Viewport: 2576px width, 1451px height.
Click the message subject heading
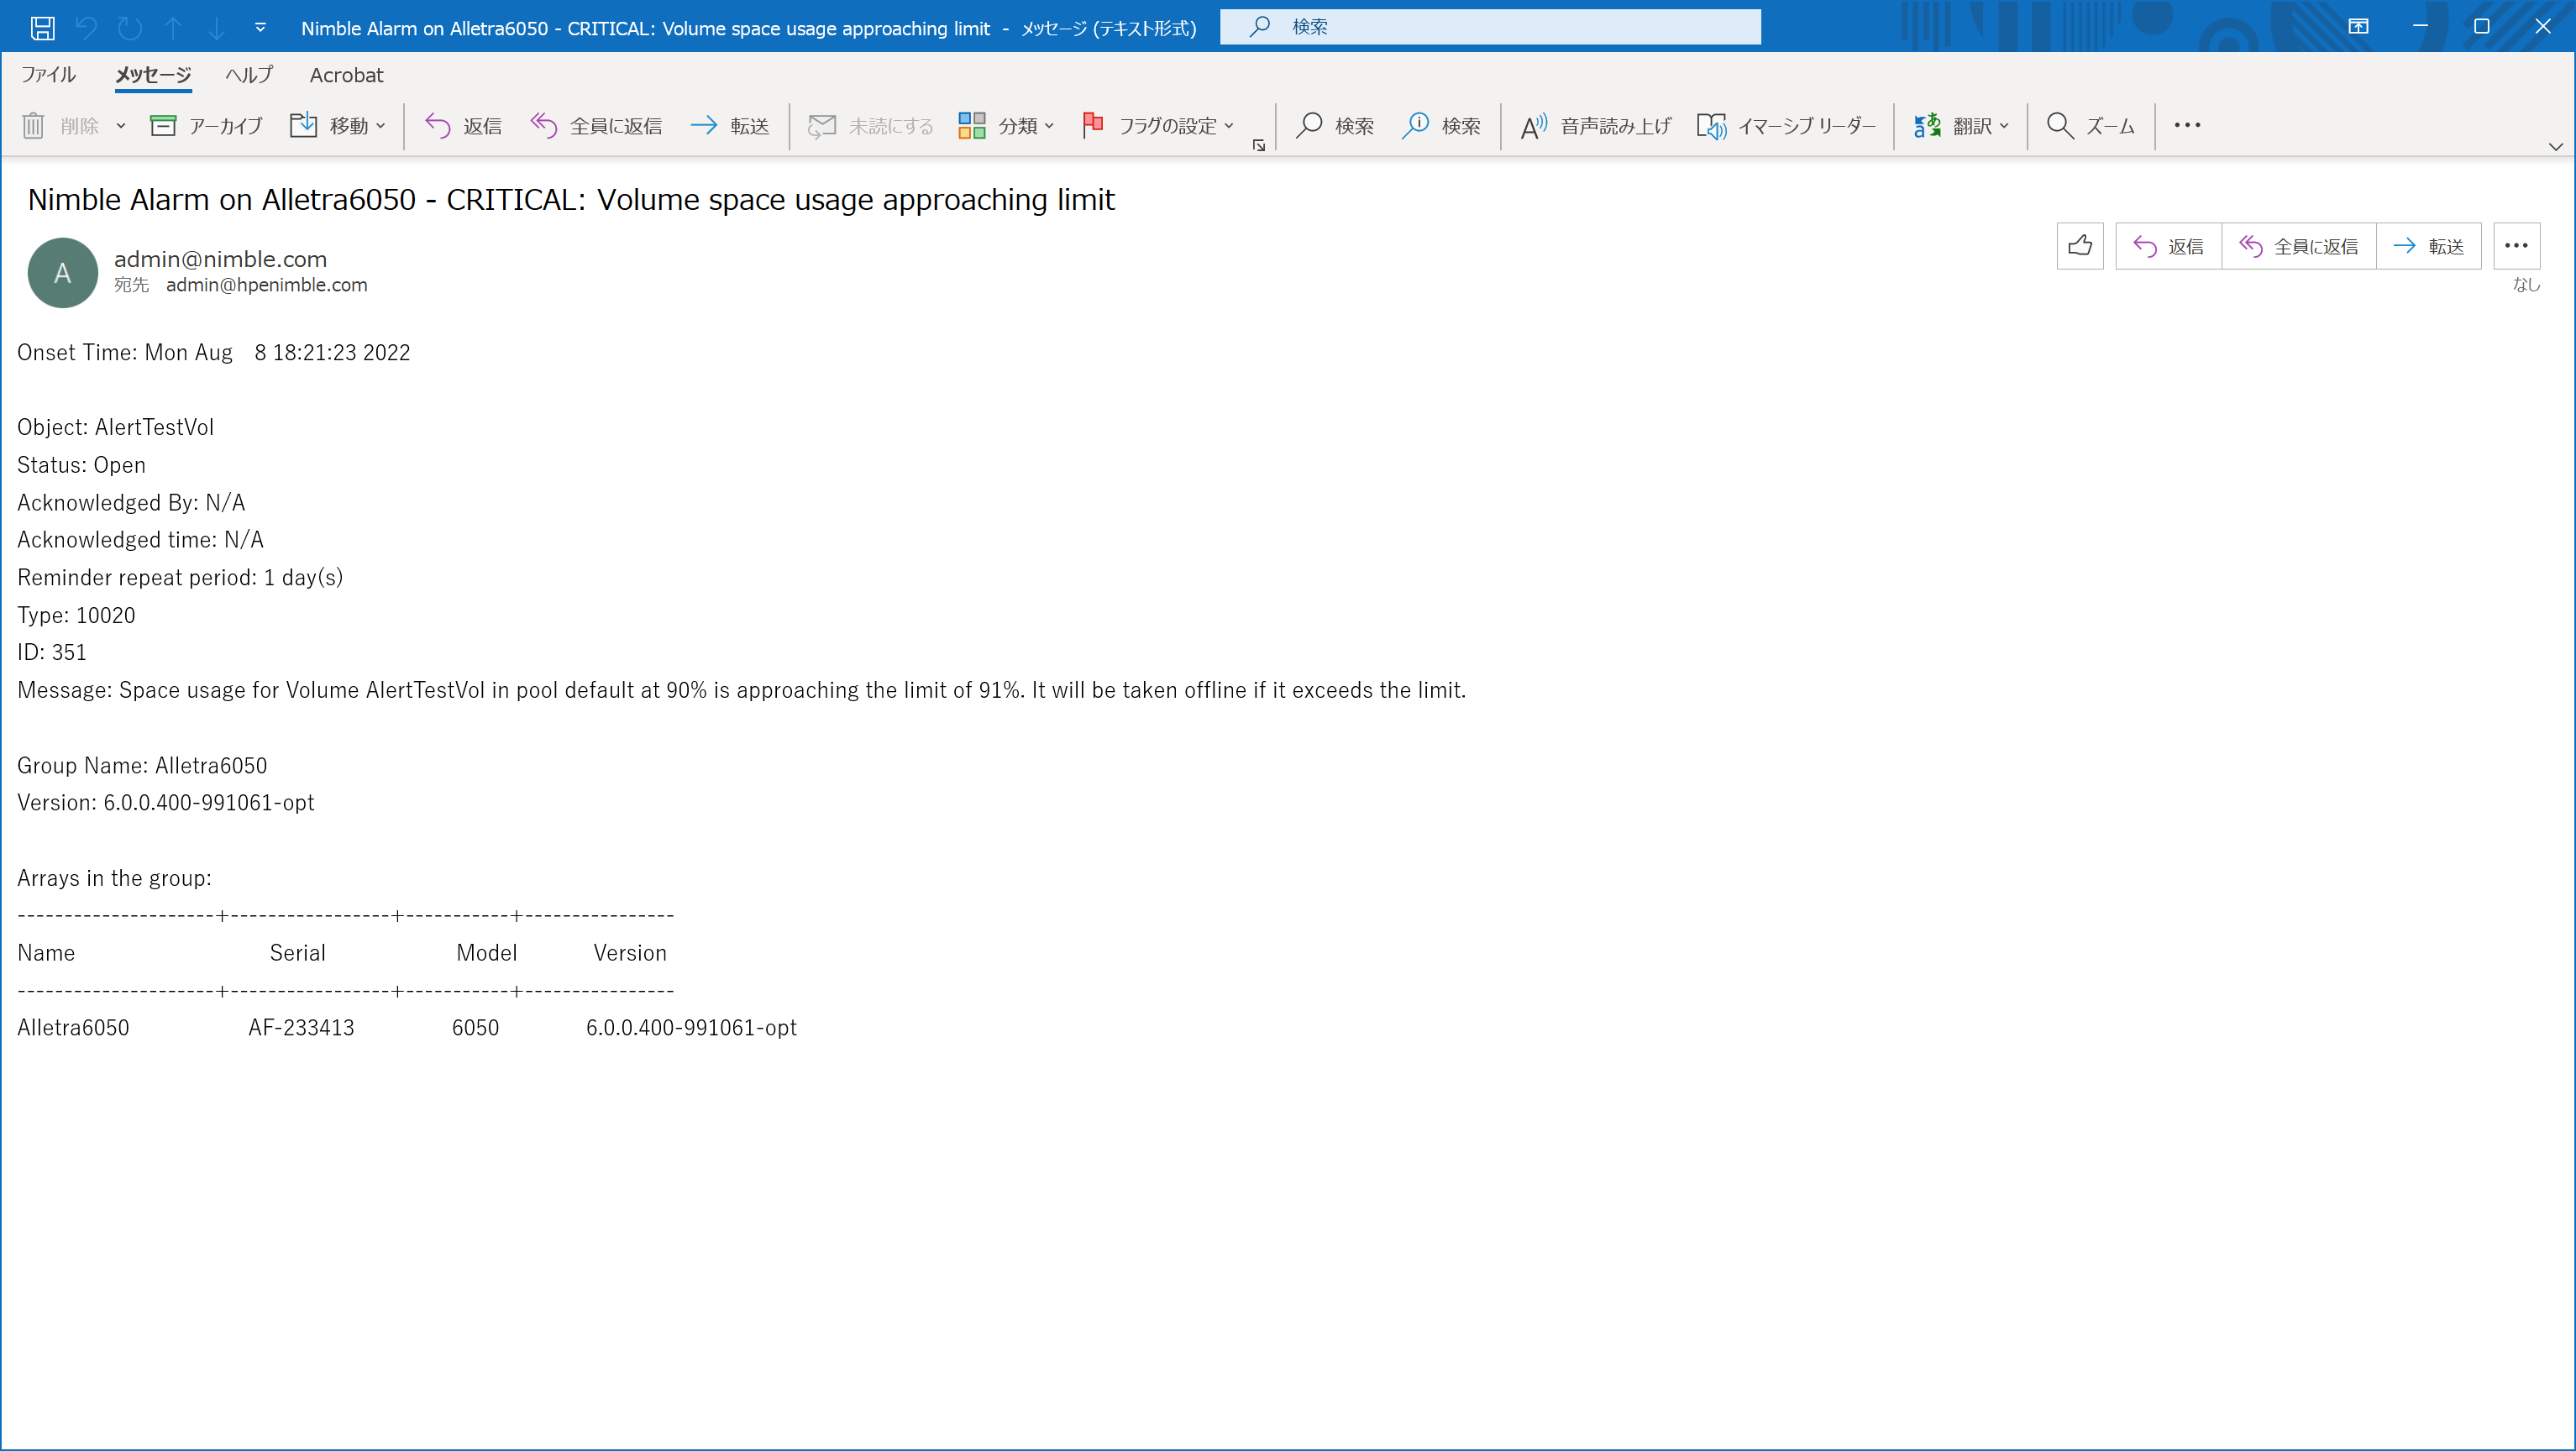point(570,200)
